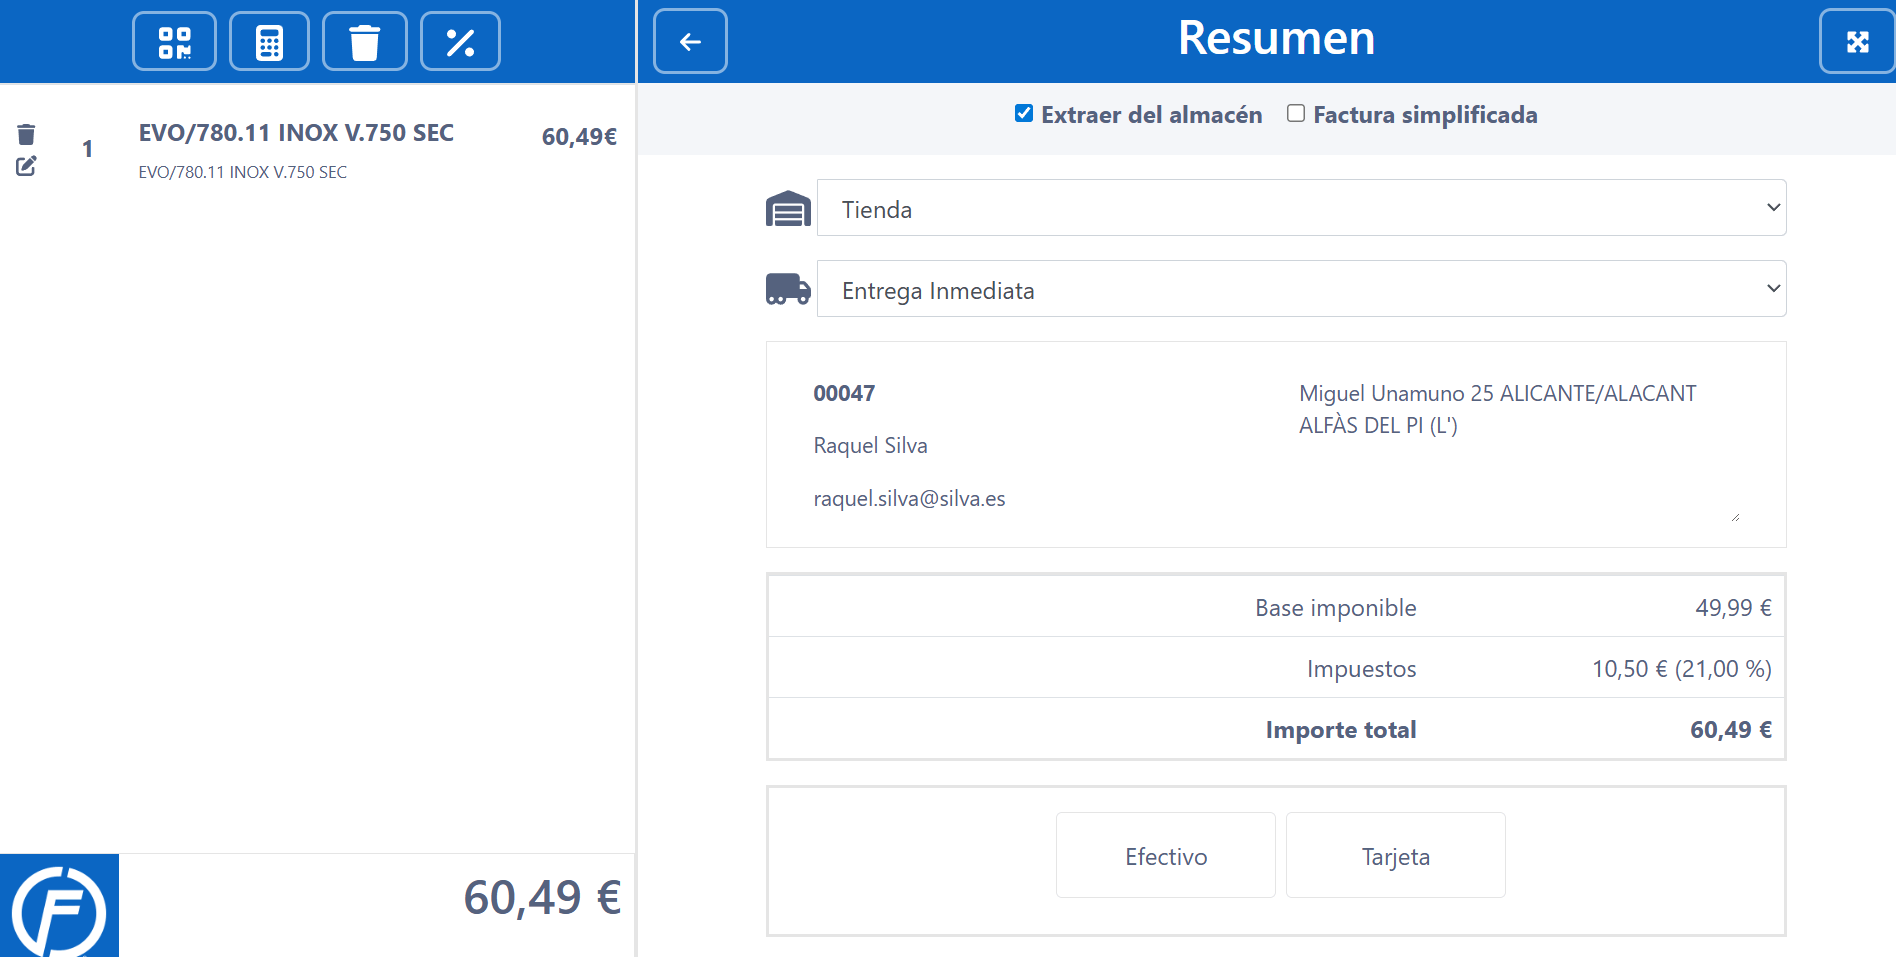Screen dimensions: 1896x957
Task: Apply a discount with the percent button
Action: point(460,42)
